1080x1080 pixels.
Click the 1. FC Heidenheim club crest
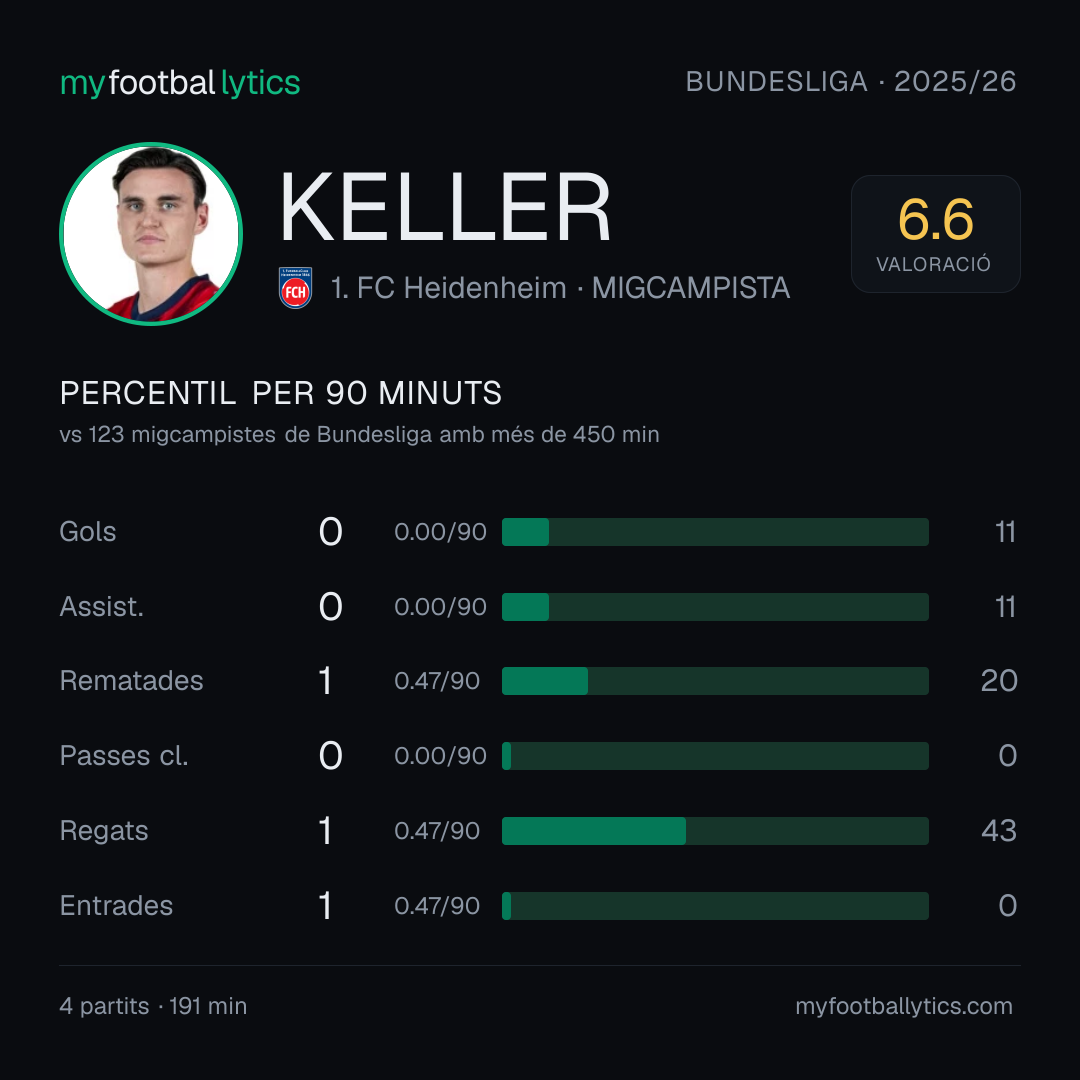pos(295,288)
